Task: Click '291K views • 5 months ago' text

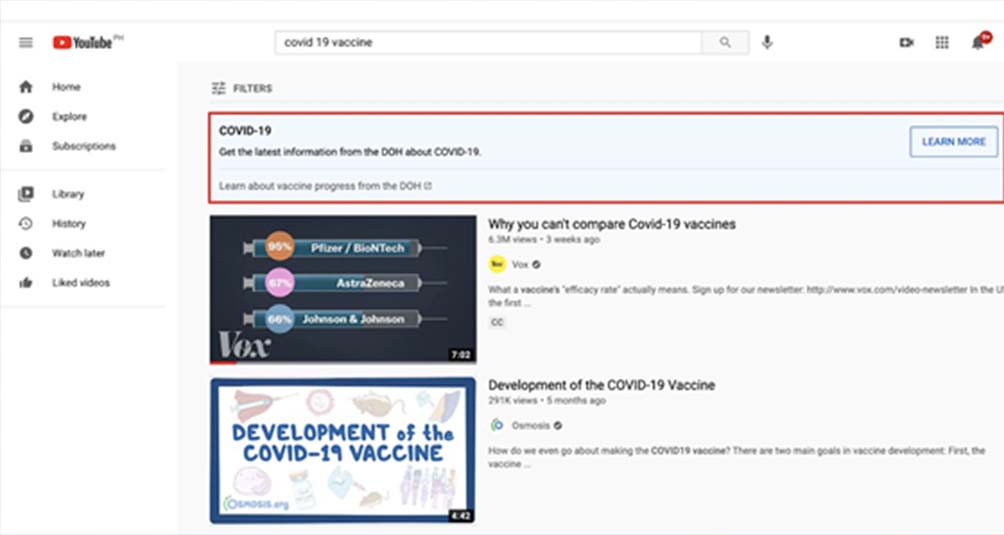Action: [x=546, y=401]
